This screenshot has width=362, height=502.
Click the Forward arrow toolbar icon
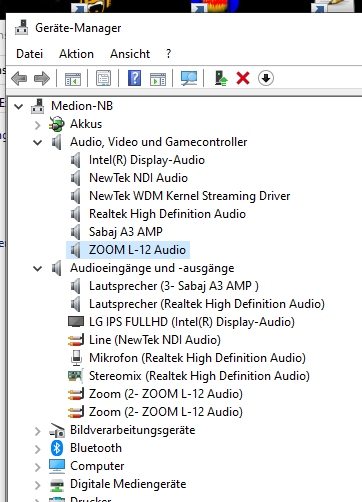42,79
